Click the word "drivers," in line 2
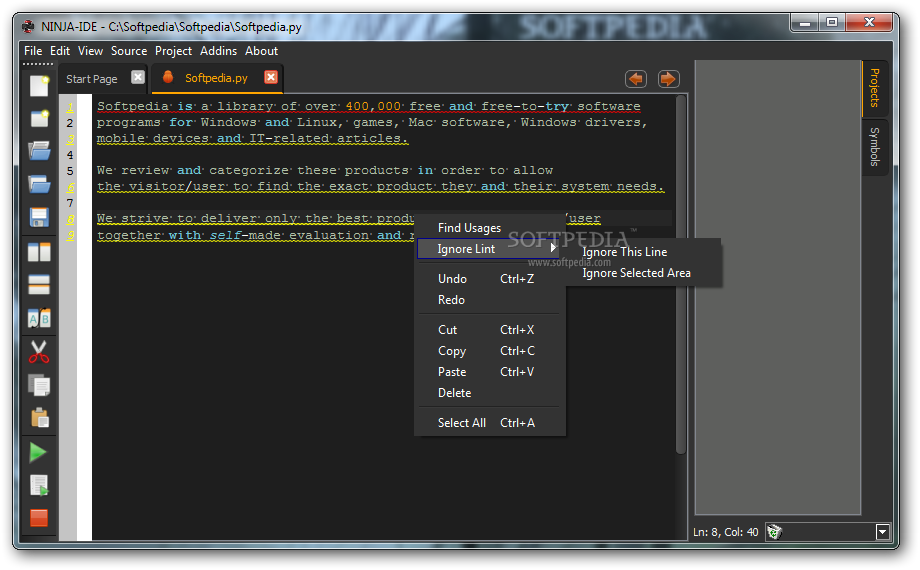The image size is (920, 570). (616, 122)
